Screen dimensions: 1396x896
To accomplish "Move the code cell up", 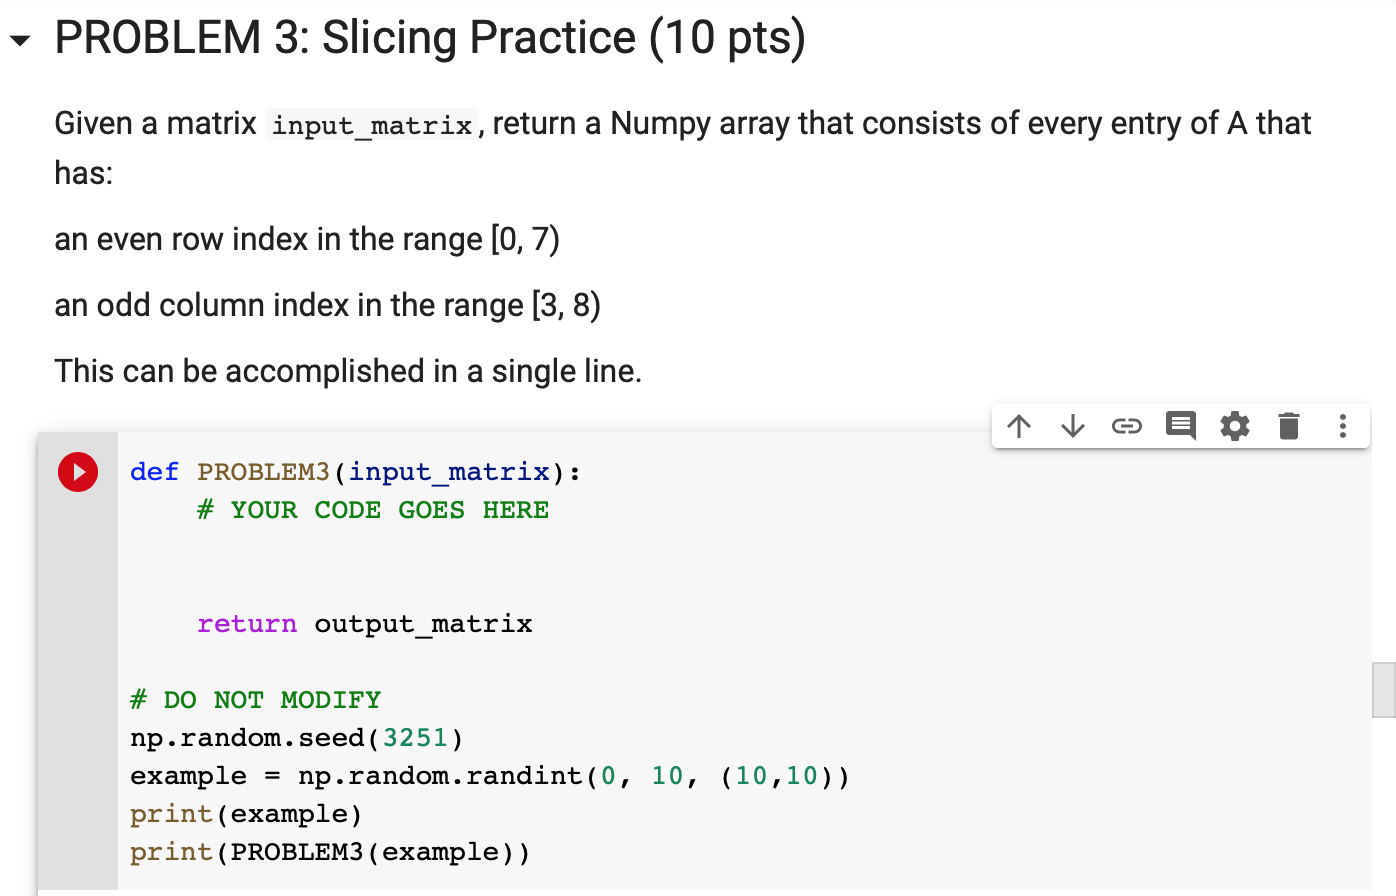I will (x=1019, y=426).
